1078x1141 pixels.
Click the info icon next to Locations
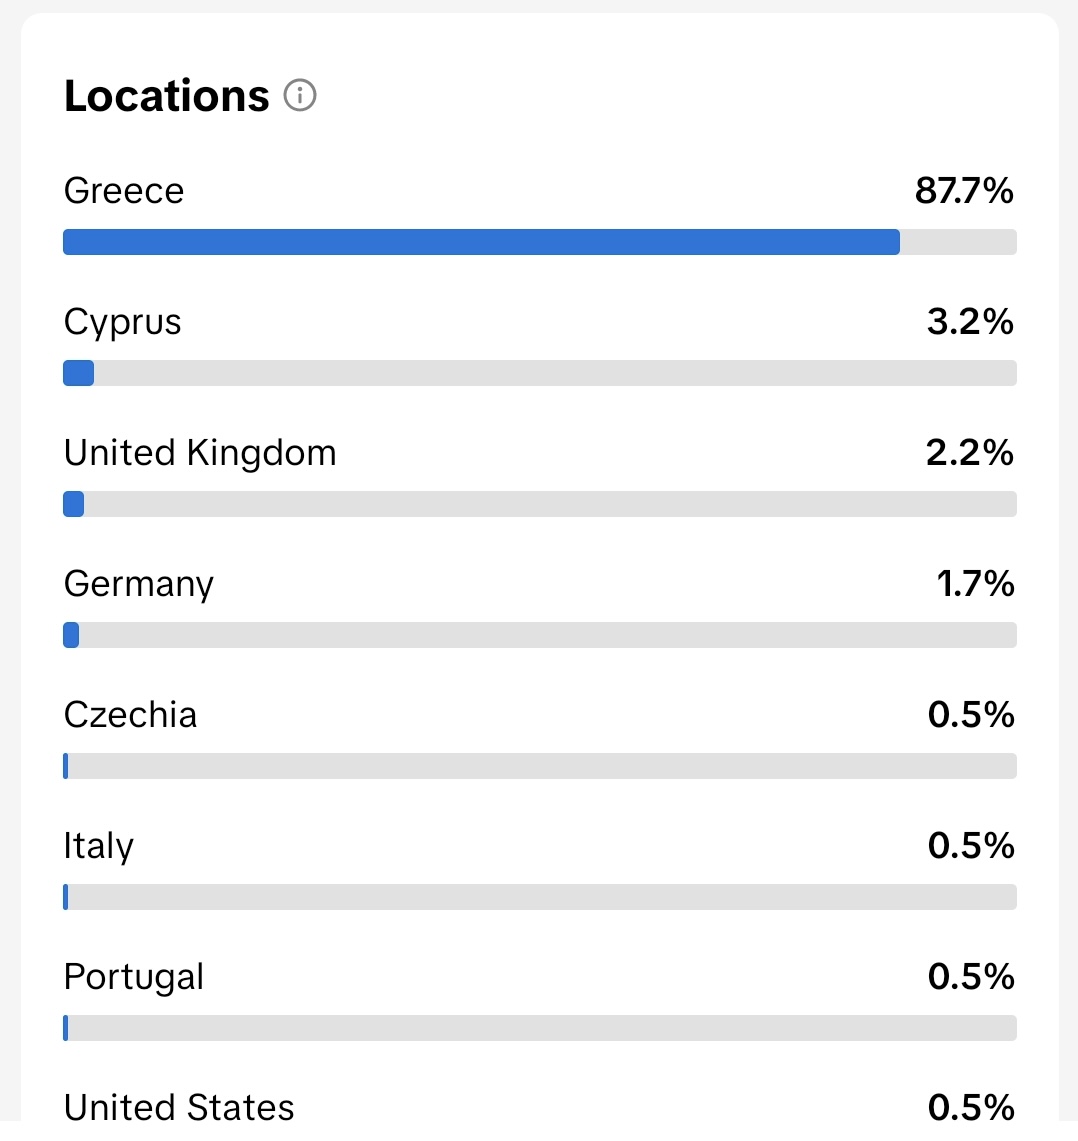tap(300, 96)
